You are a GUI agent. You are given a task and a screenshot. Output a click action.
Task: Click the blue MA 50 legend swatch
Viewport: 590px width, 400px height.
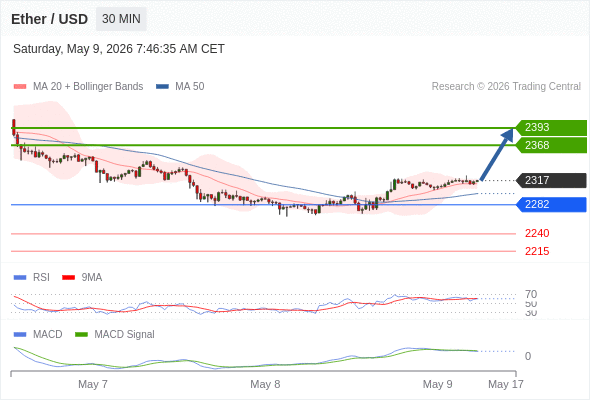click(x=163, y=87)
